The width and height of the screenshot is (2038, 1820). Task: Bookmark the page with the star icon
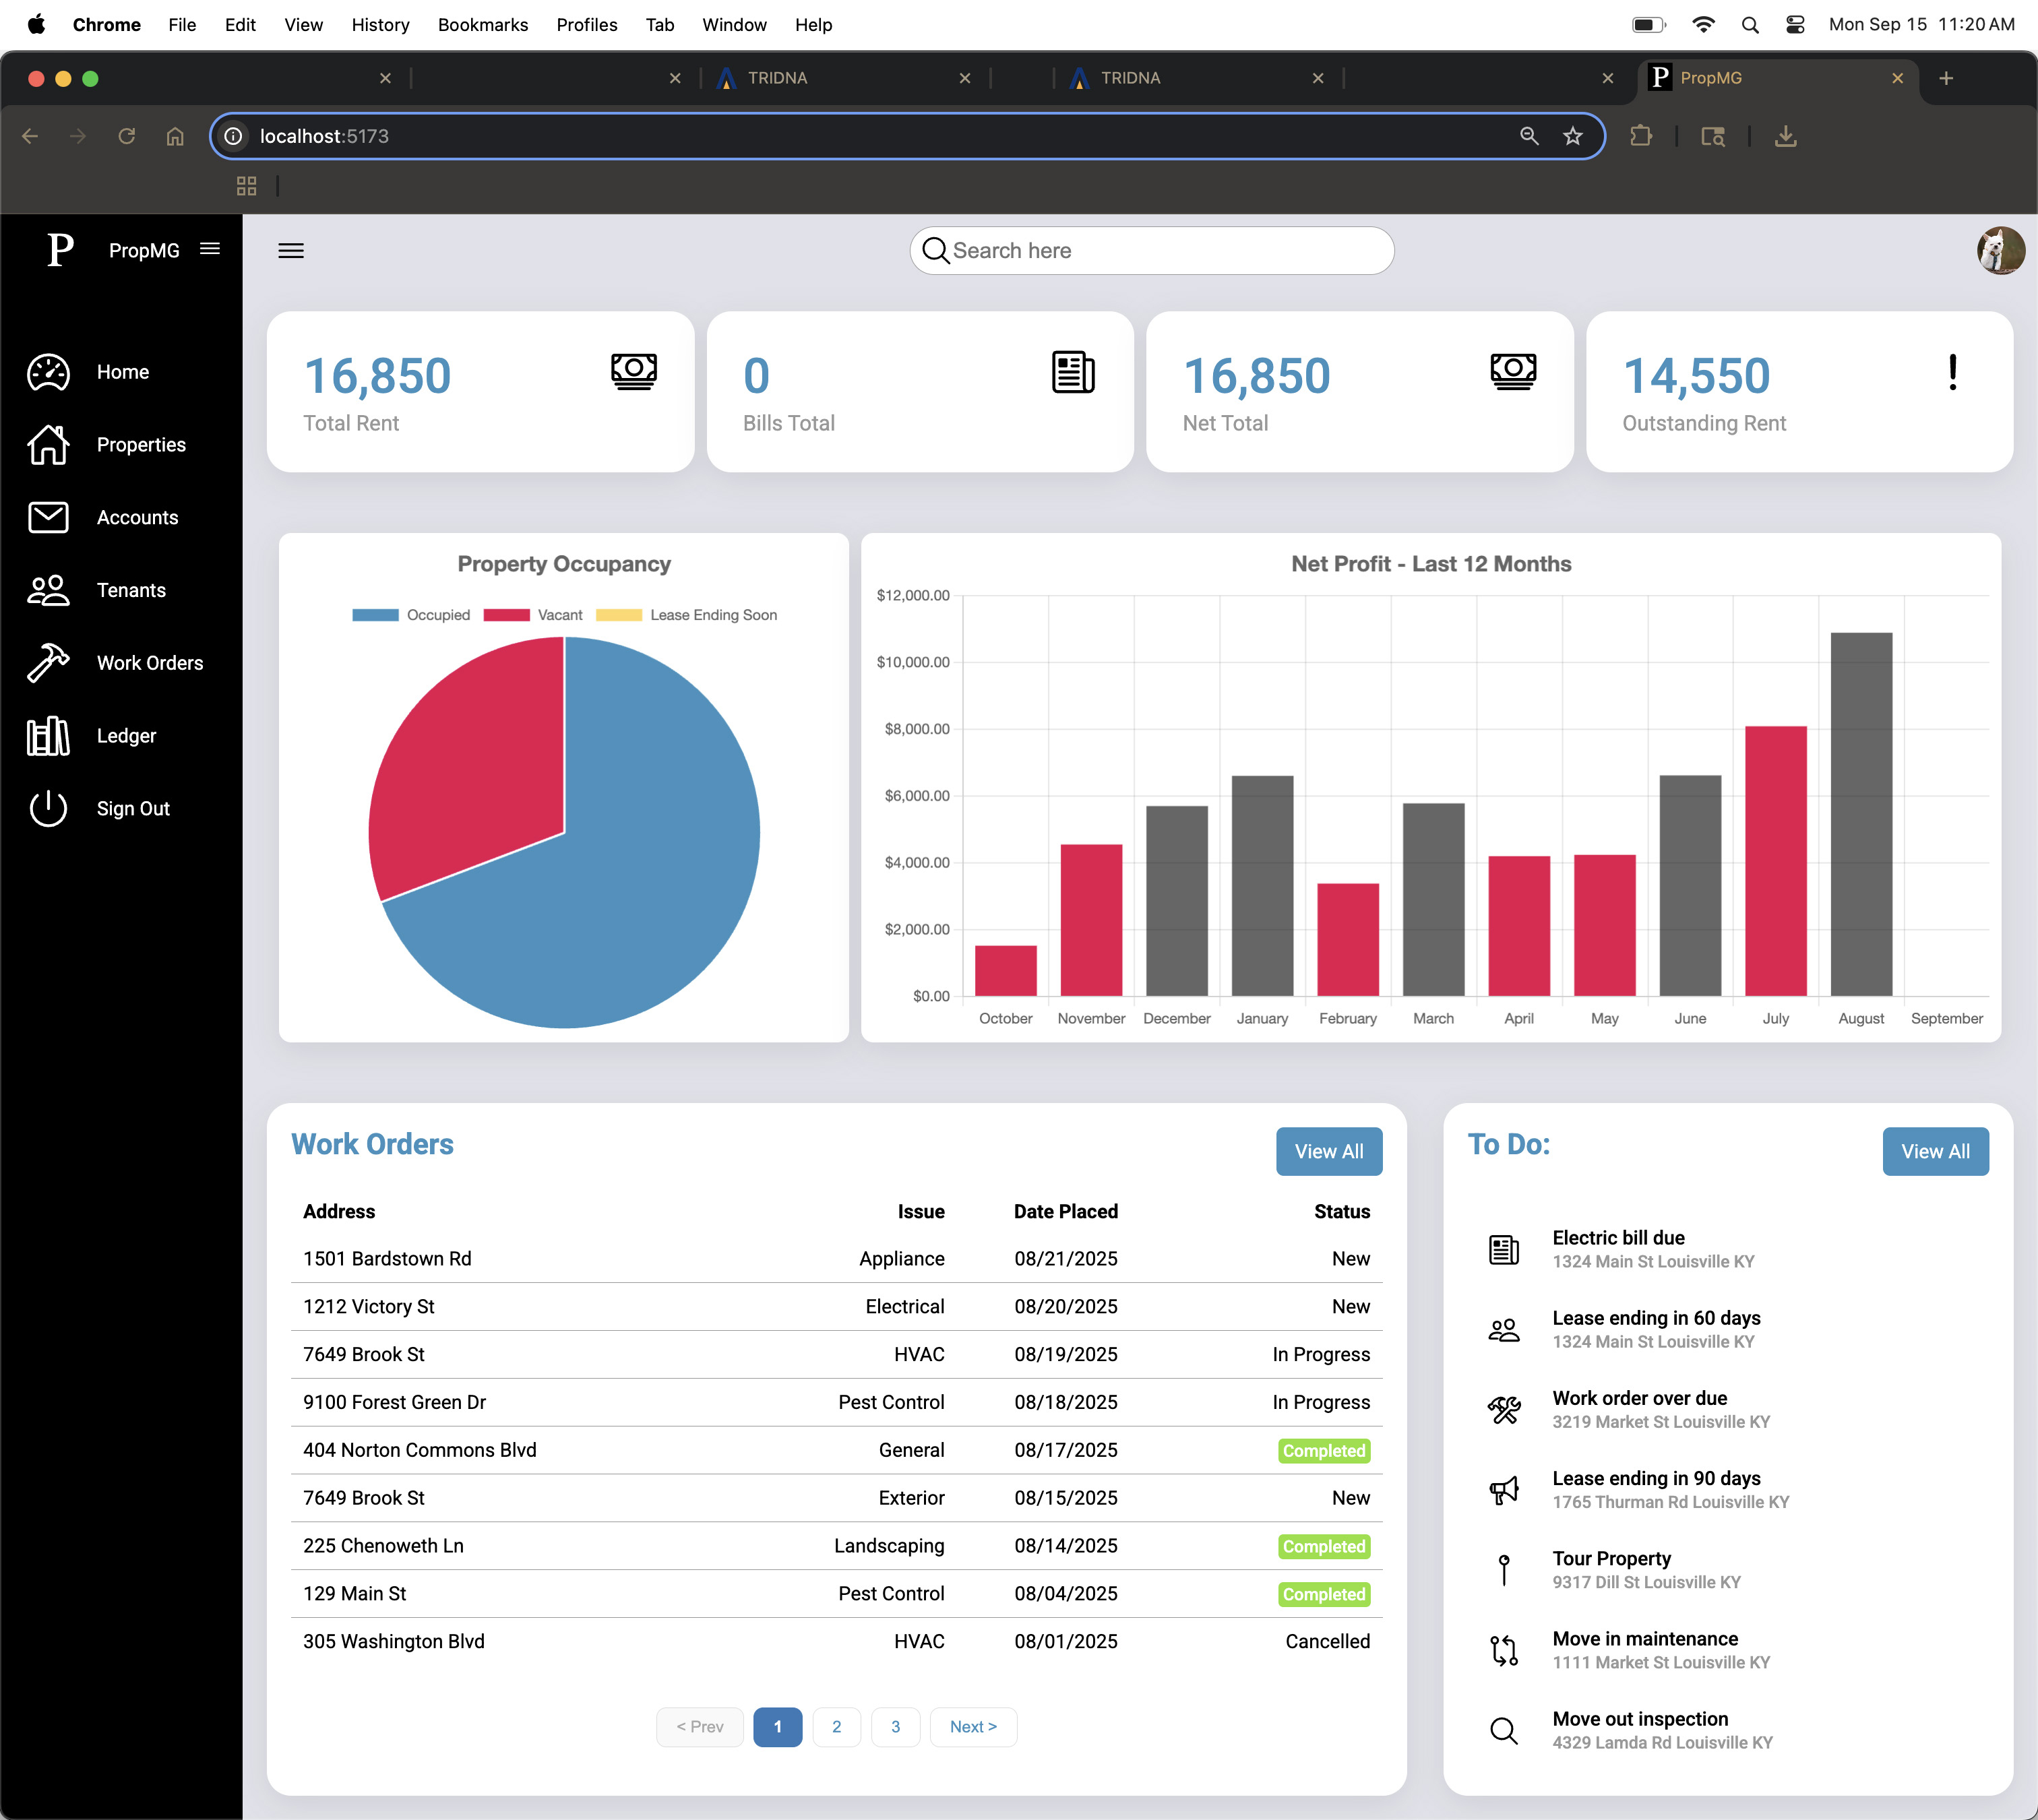1573,136
